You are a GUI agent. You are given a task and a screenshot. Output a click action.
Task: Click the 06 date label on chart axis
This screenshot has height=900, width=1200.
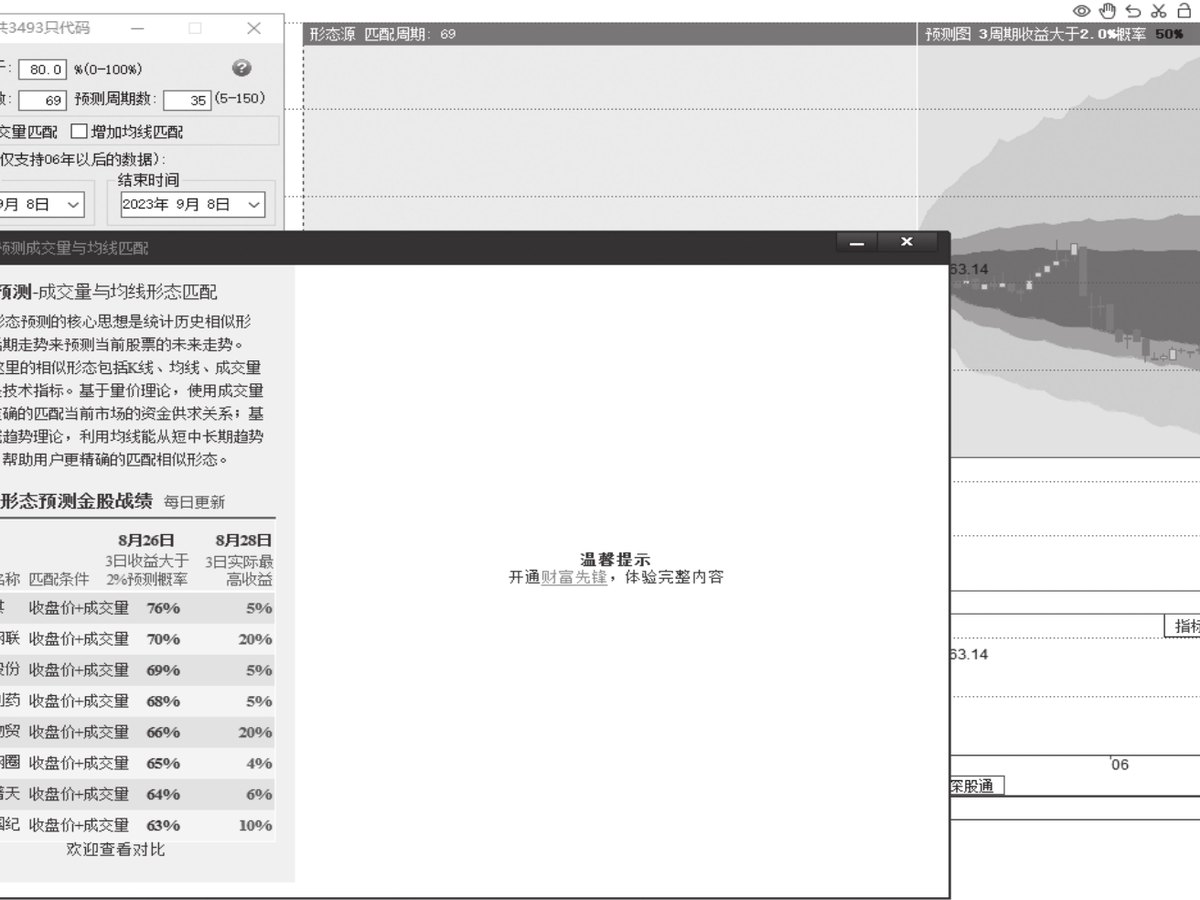click(1120, 765)
